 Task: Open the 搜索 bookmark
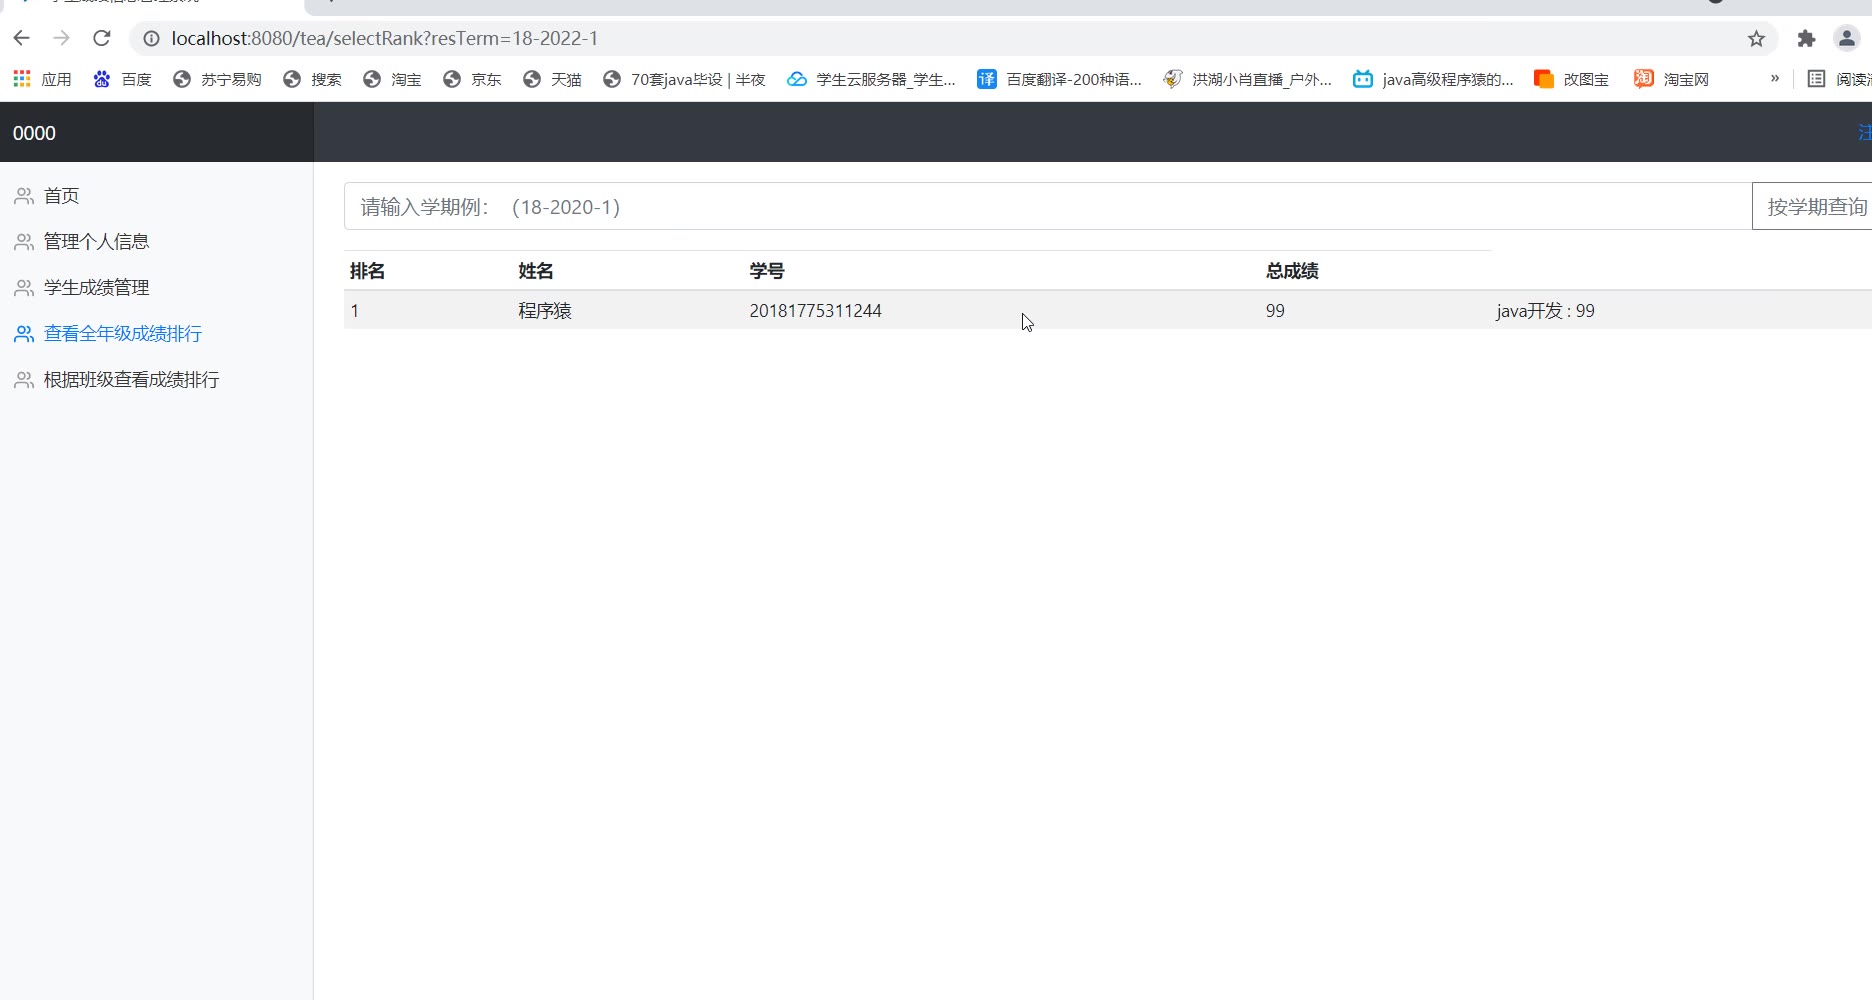312,79
